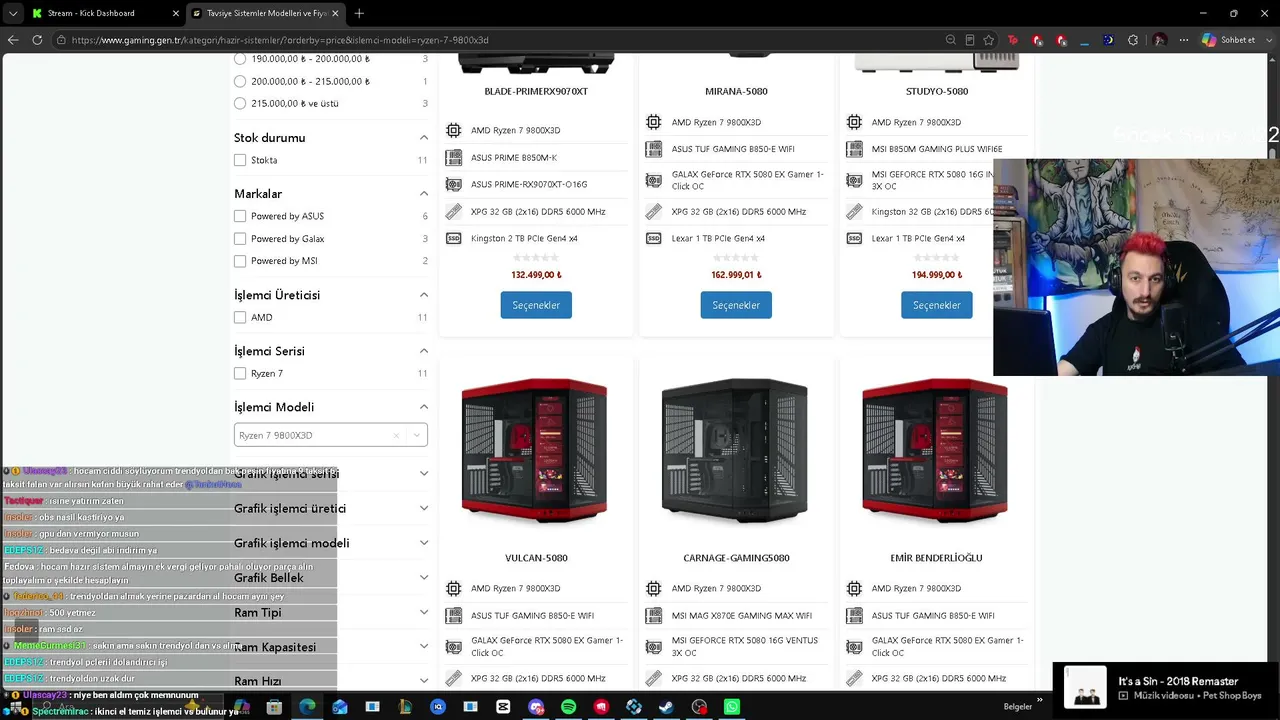
Task: Open the immersive reader icon
Action: point(969,40)
